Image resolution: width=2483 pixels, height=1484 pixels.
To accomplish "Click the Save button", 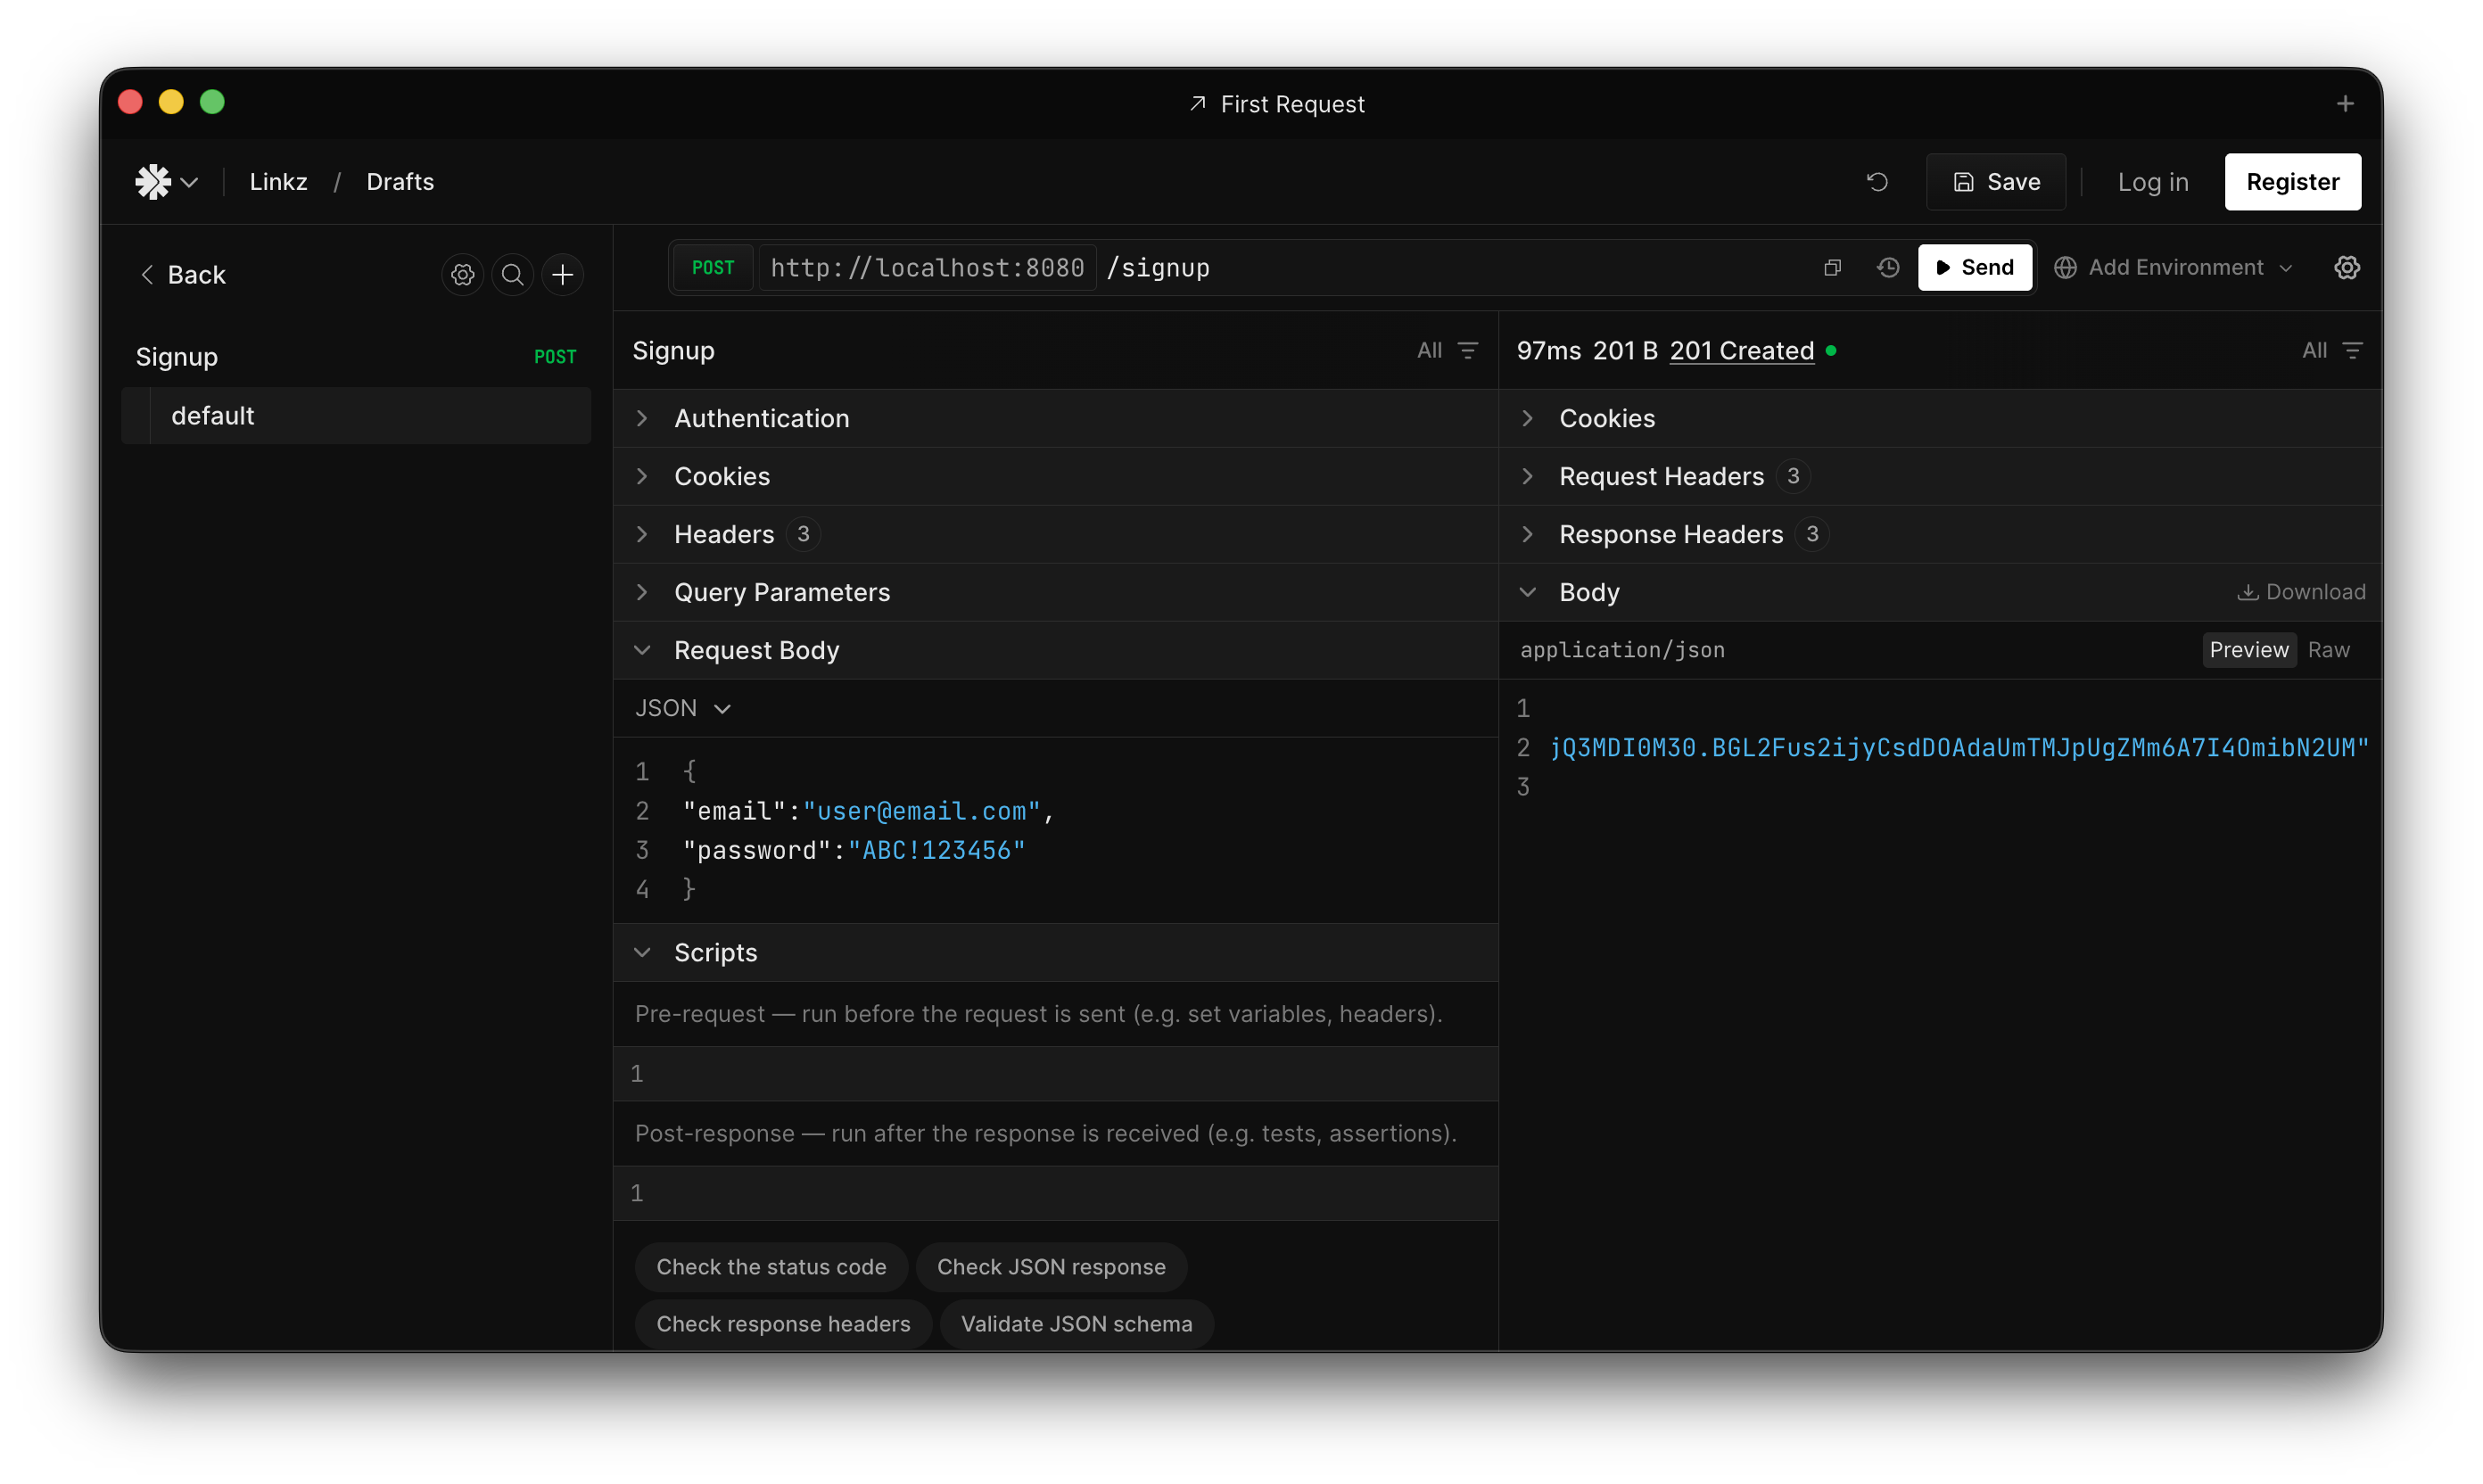I will click(x=1995, y=182).
